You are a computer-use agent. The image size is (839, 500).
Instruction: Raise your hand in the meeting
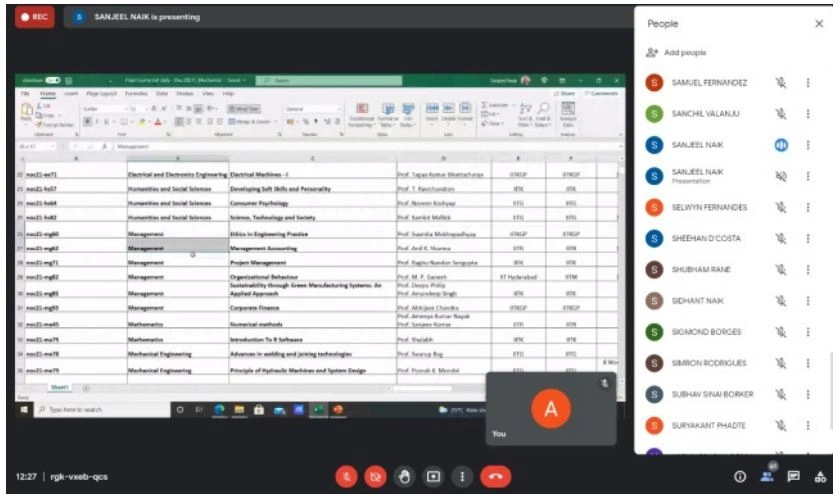coord(405,476)
